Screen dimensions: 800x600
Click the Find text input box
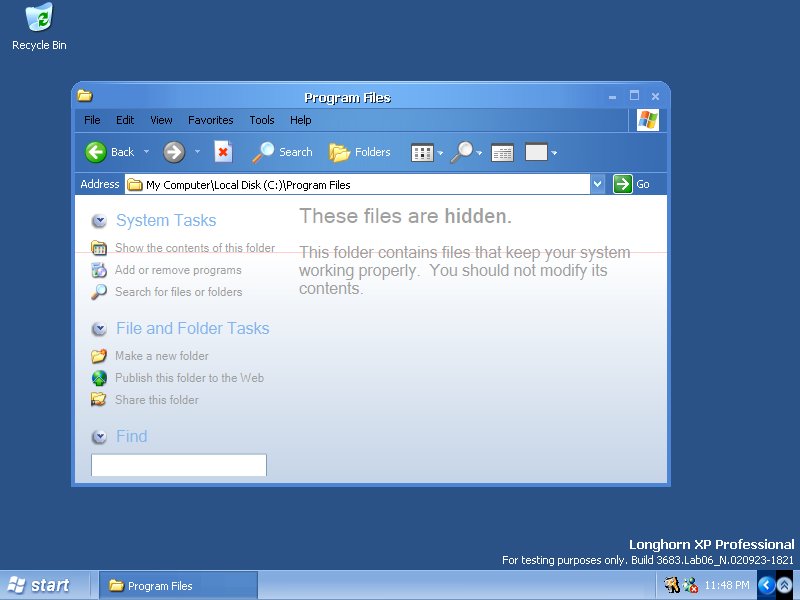point(179,465)
